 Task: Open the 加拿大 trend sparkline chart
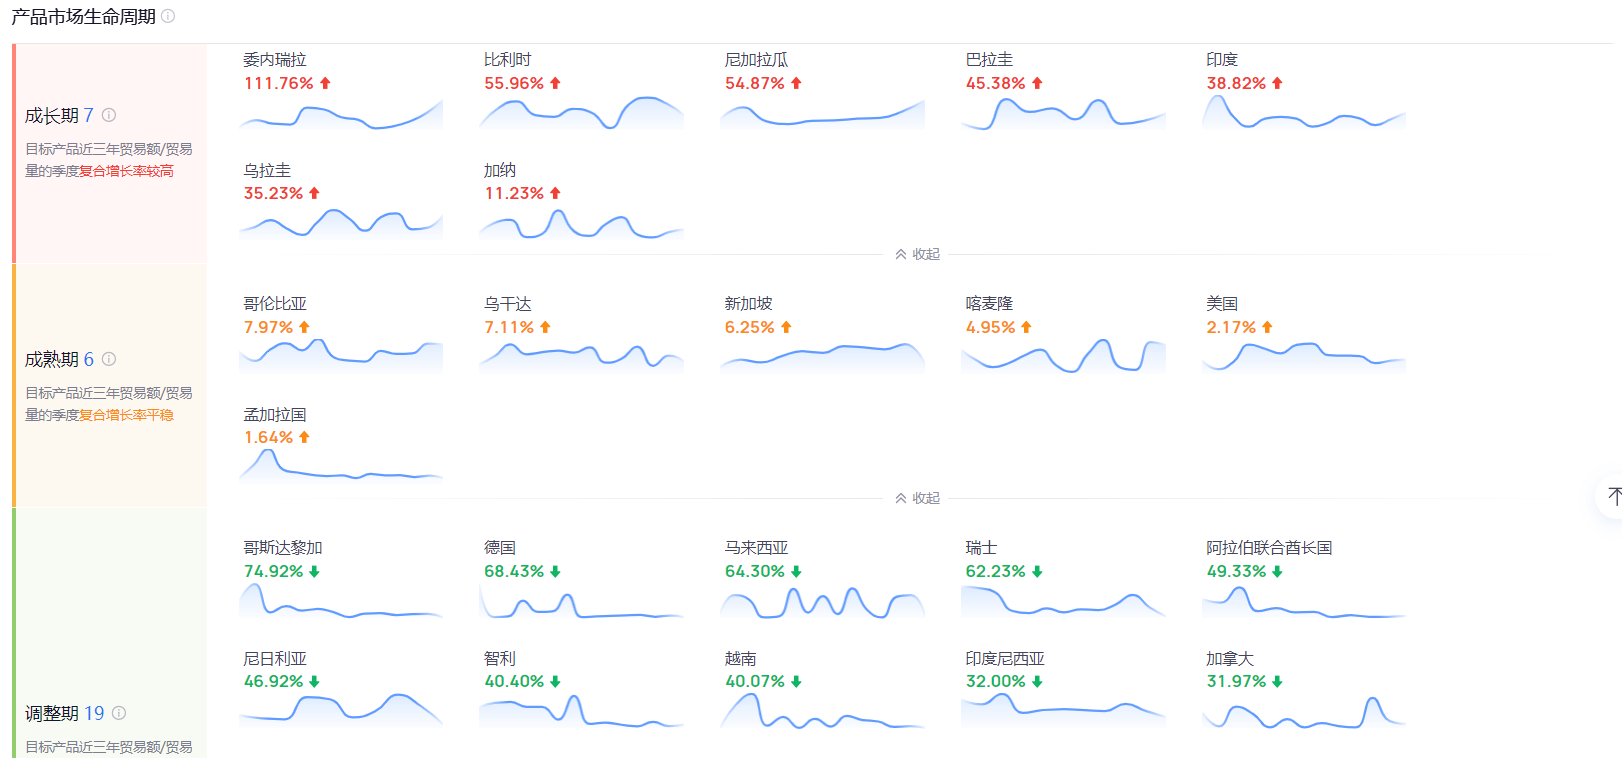1304,712
